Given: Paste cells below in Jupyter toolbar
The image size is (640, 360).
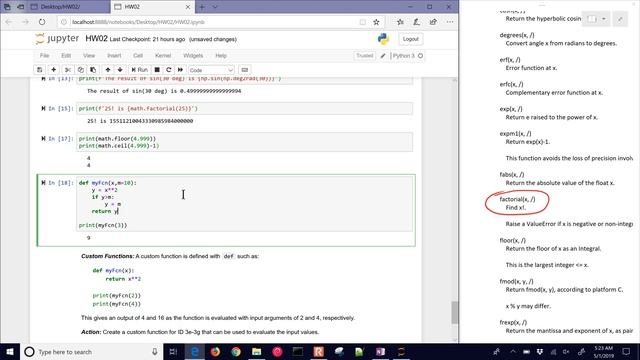Looking at the screenshot, I should [93, 70].
